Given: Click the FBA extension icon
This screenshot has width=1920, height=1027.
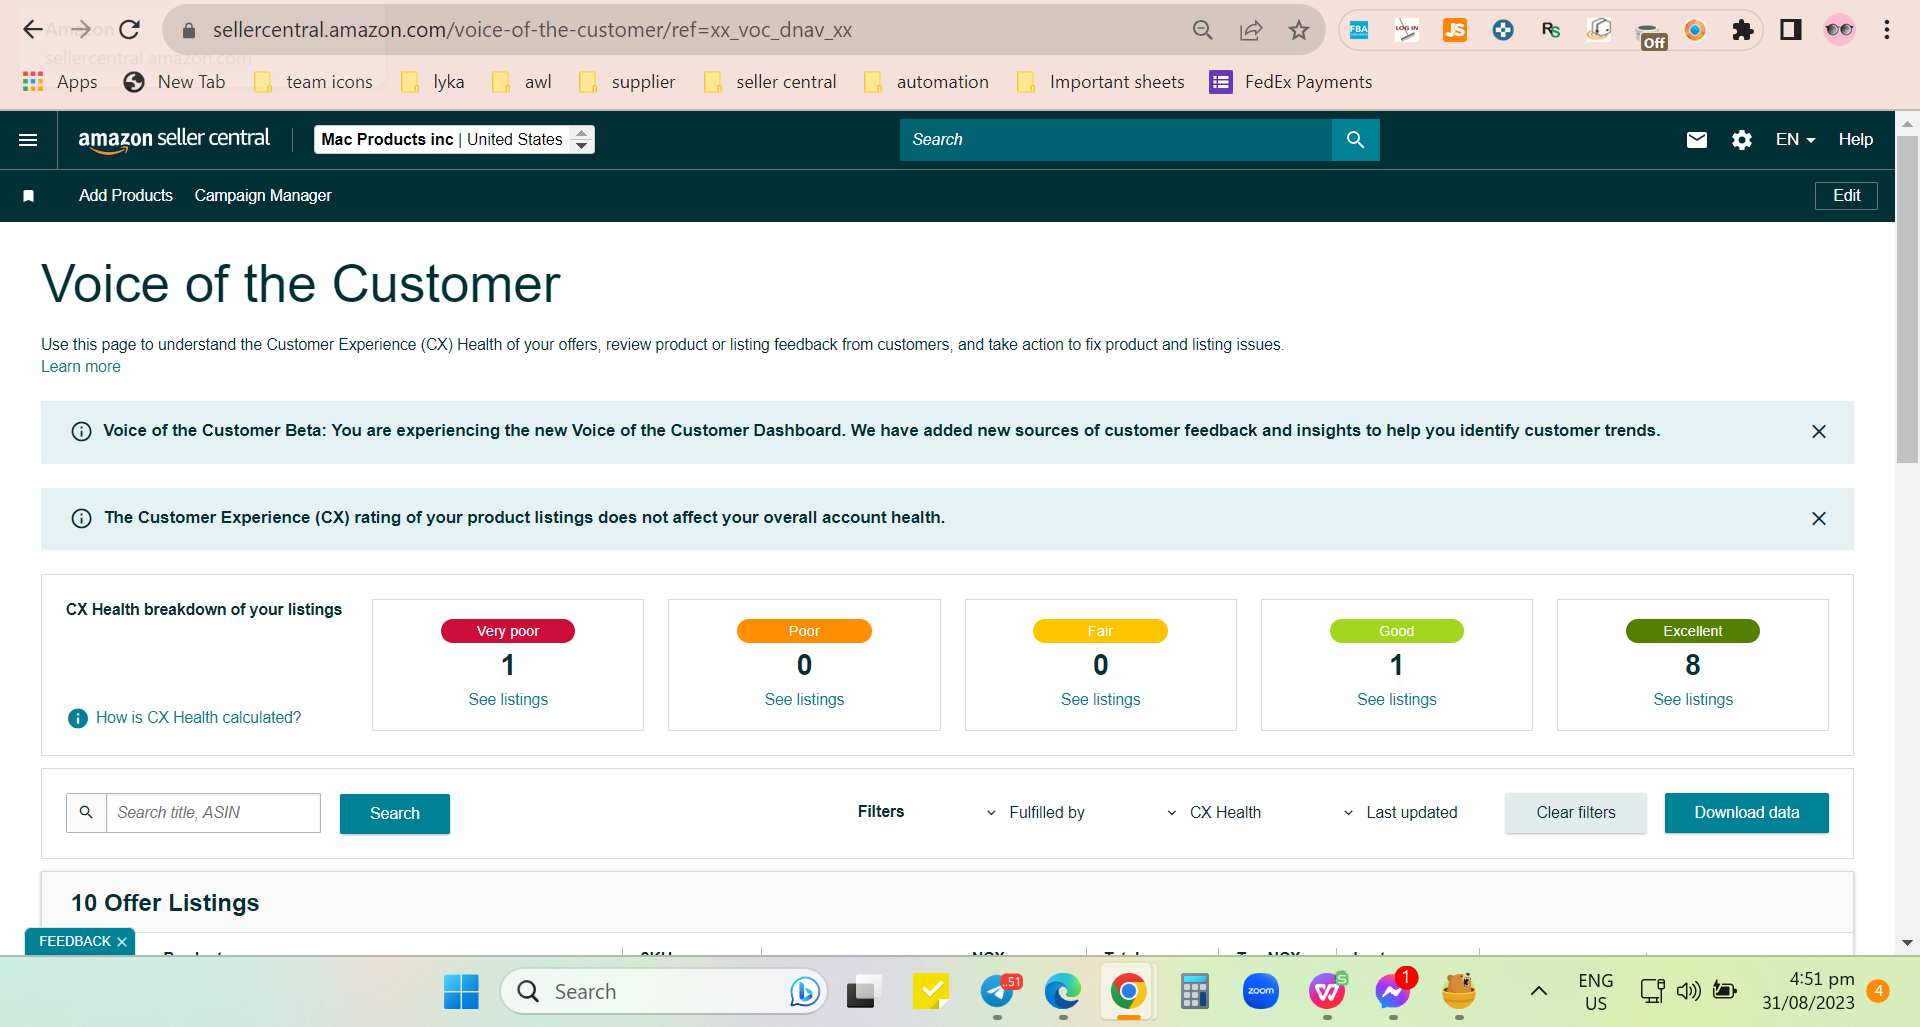Looking at the screenshot, I should [x=1359, y=30].
